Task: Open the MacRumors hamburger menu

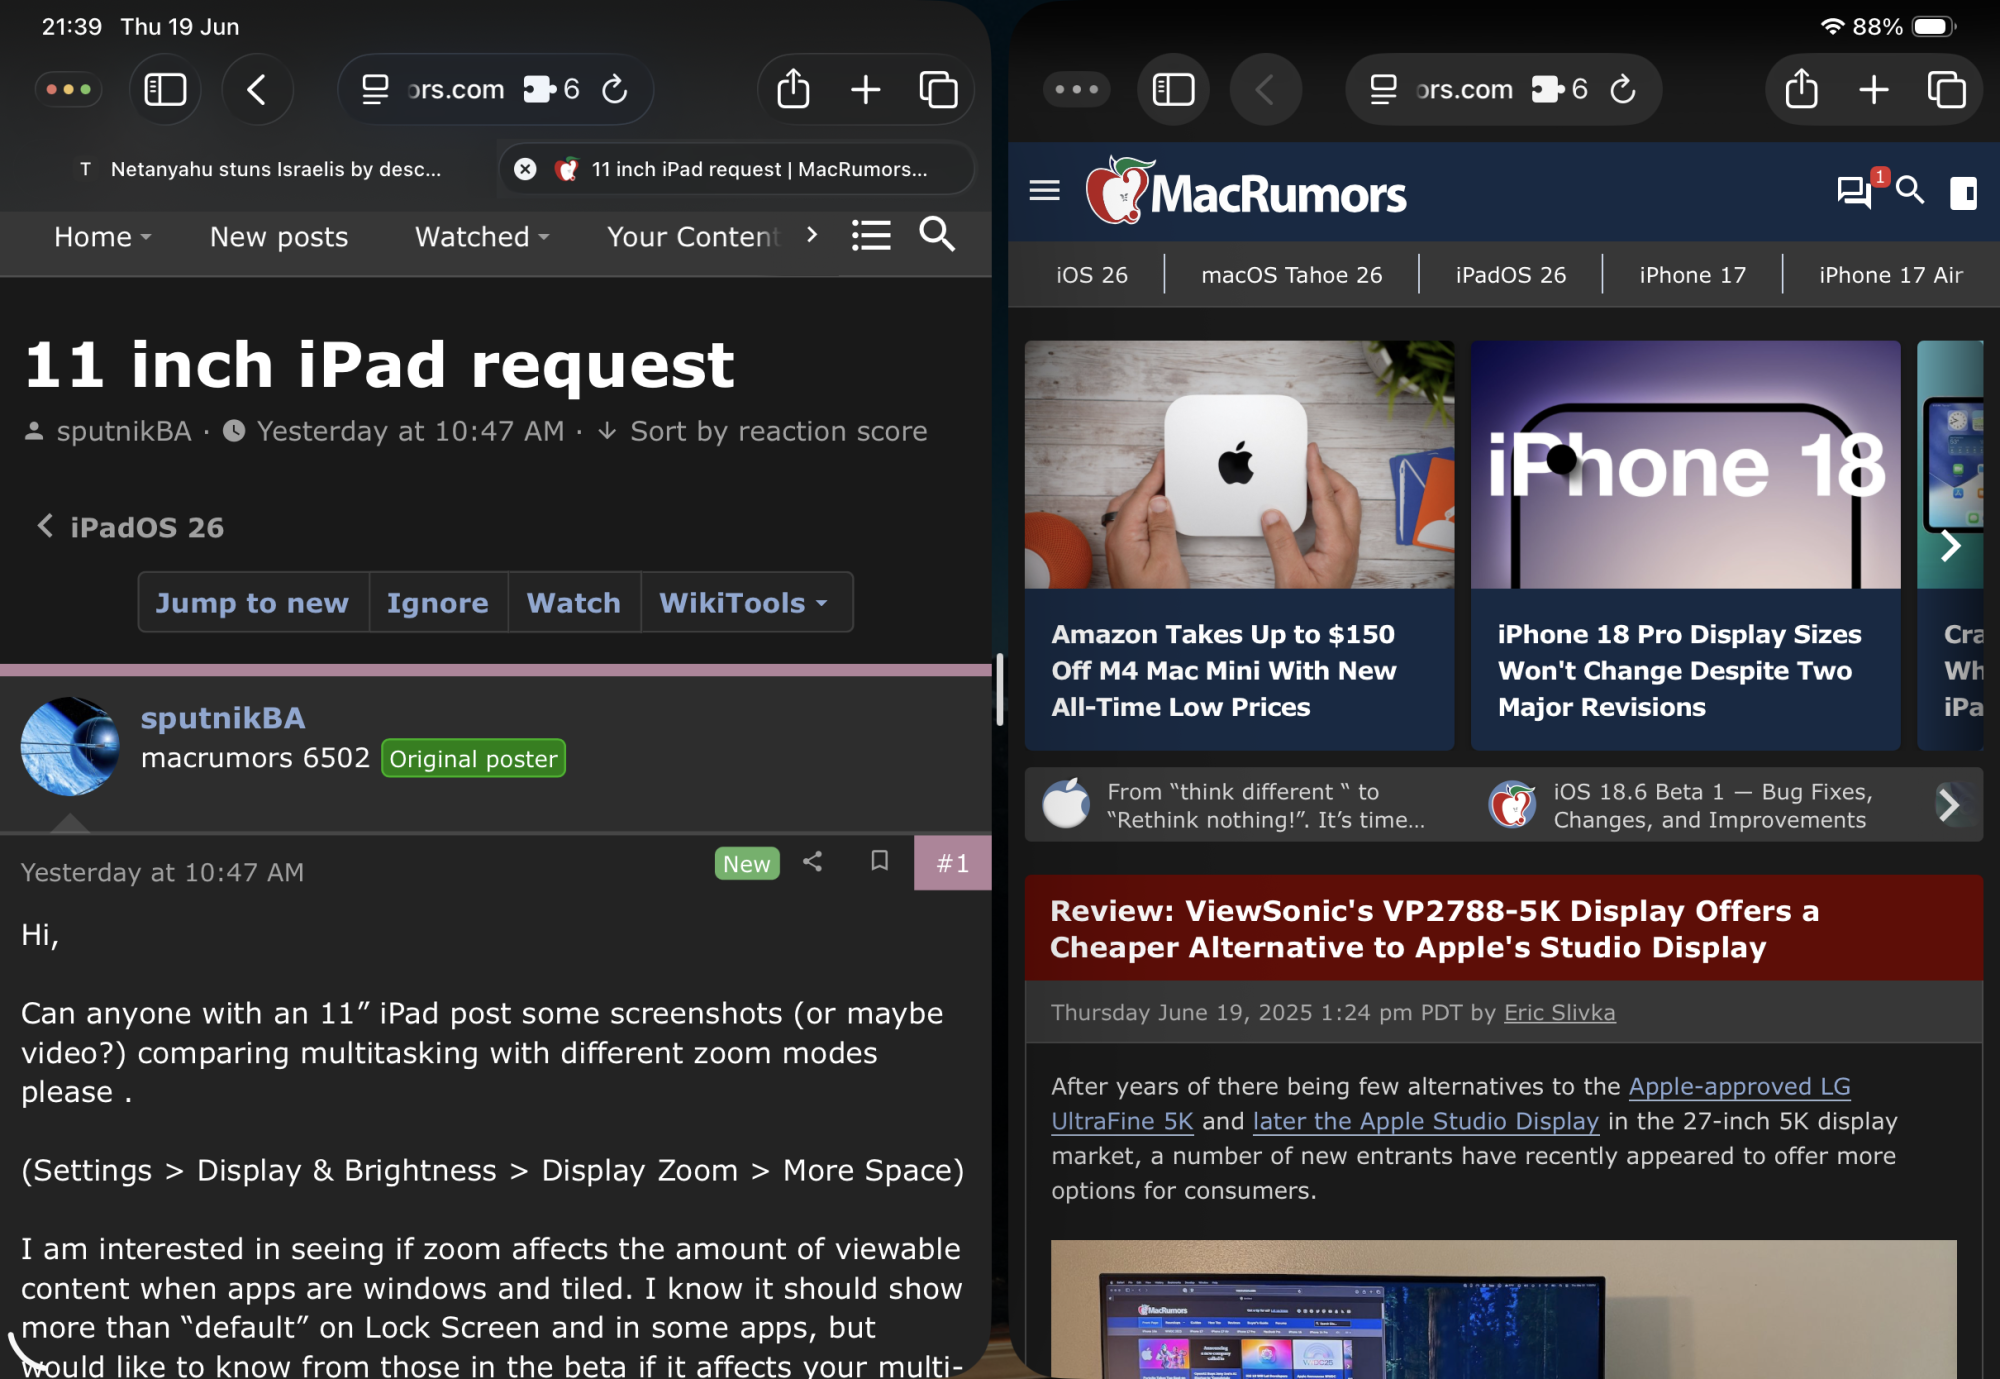Action: [1044, 190]
